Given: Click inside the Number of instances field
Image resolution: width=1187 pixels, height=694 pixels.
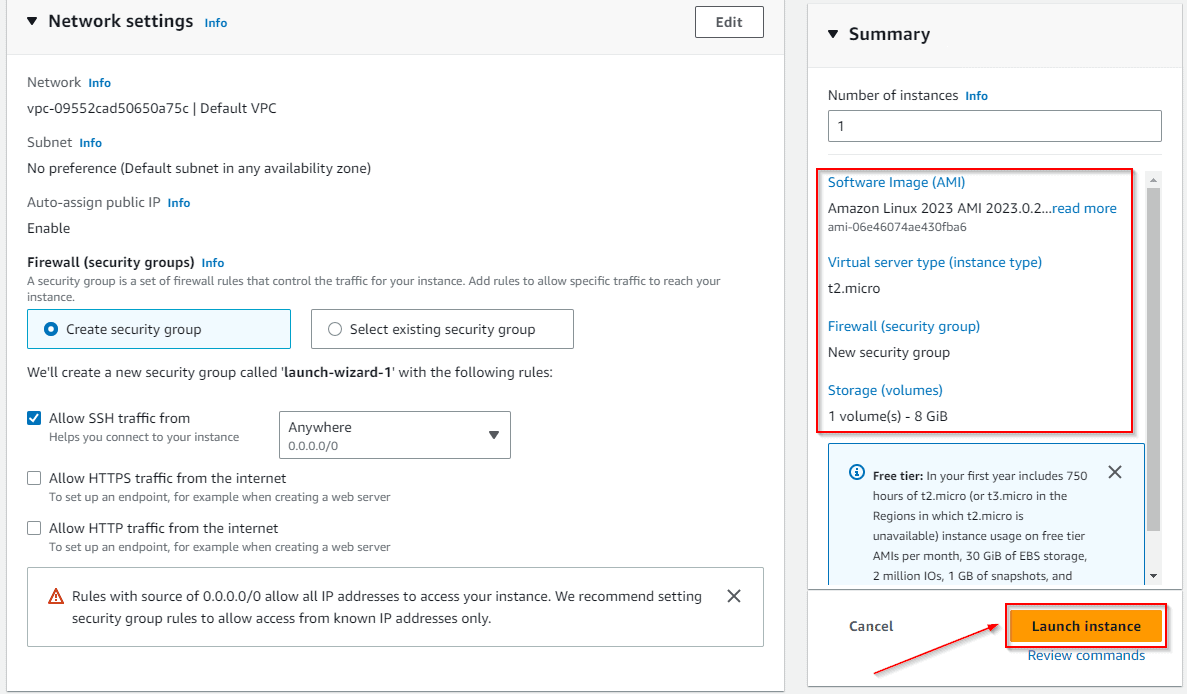Looking at the screenshot, I should point(994,125).
